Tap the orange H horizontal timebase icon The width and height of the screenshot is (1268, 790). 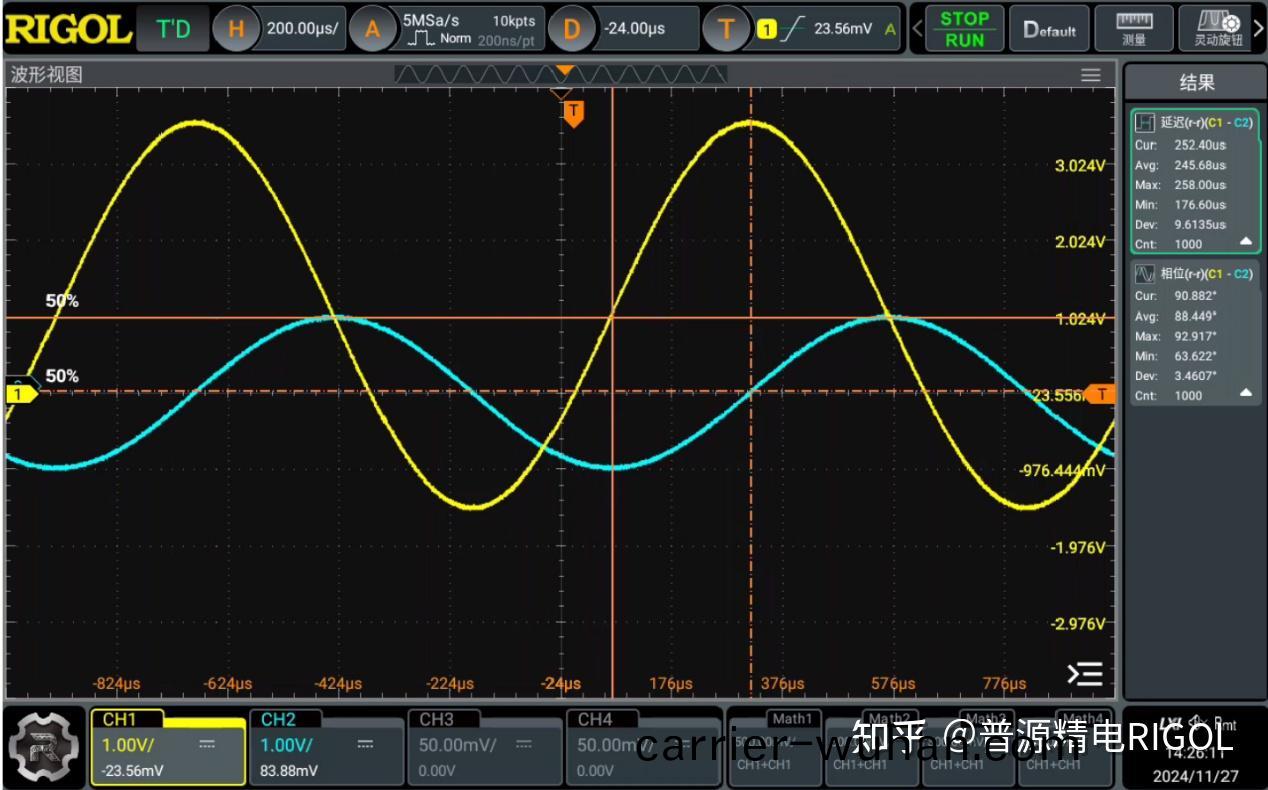click(x=236, y=29)
